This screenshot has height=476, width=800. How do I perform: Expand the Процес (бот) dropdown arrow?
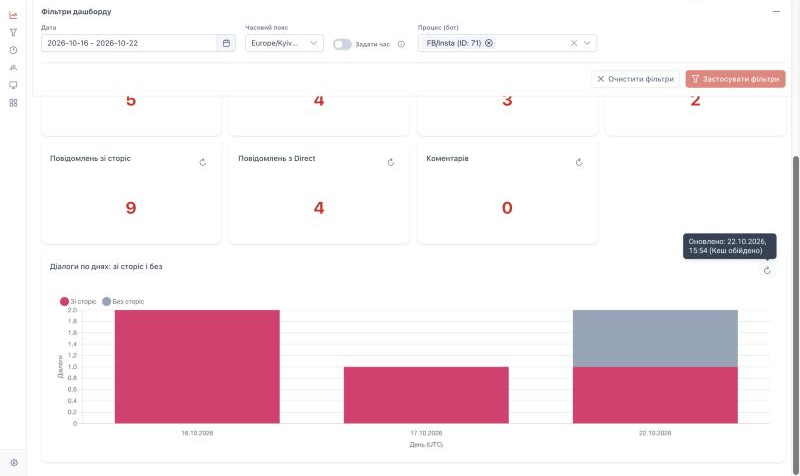click(587, 43)
